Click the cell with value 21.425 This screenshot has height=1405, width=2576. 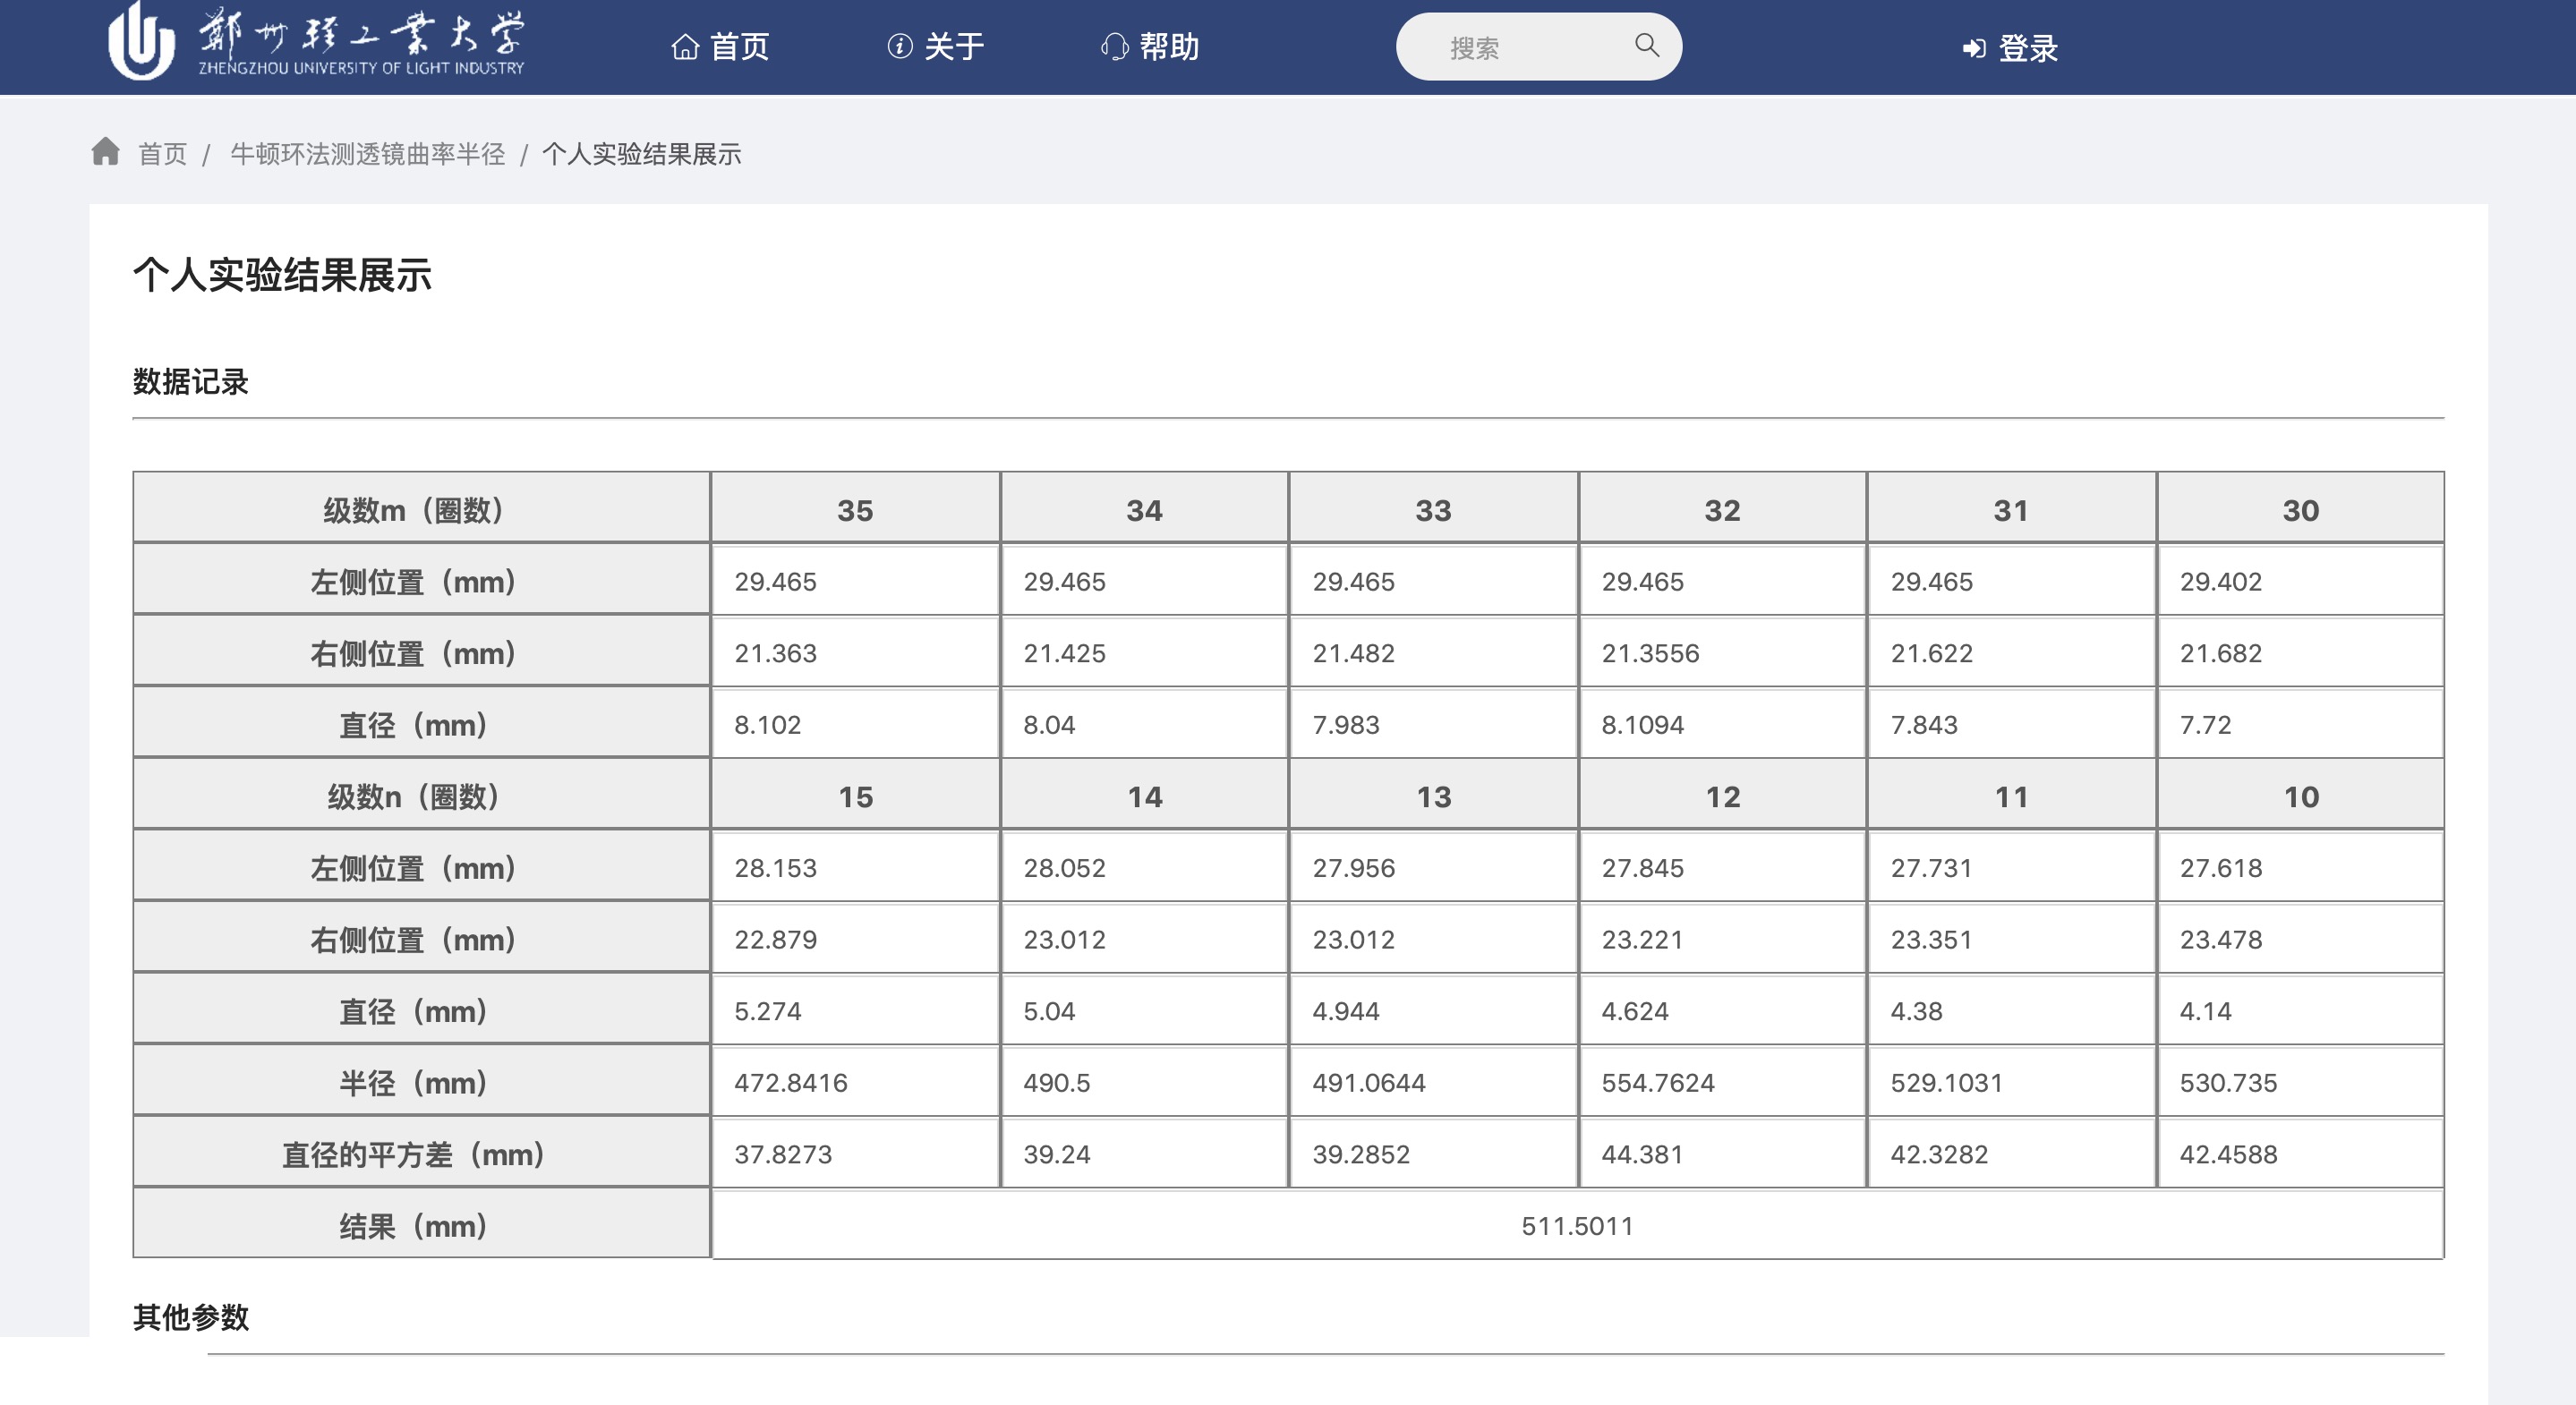click(1144, 651)
